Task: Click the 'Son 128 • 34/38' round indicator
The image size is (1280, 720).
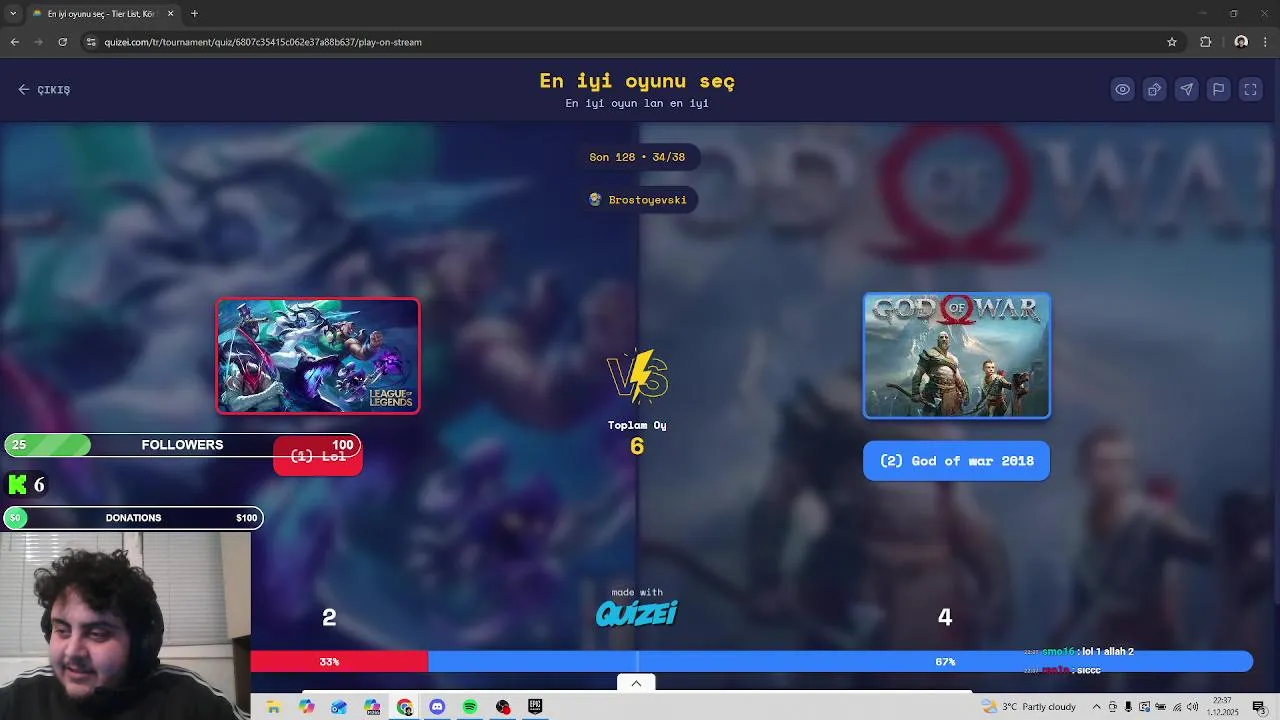Action: 637,157
